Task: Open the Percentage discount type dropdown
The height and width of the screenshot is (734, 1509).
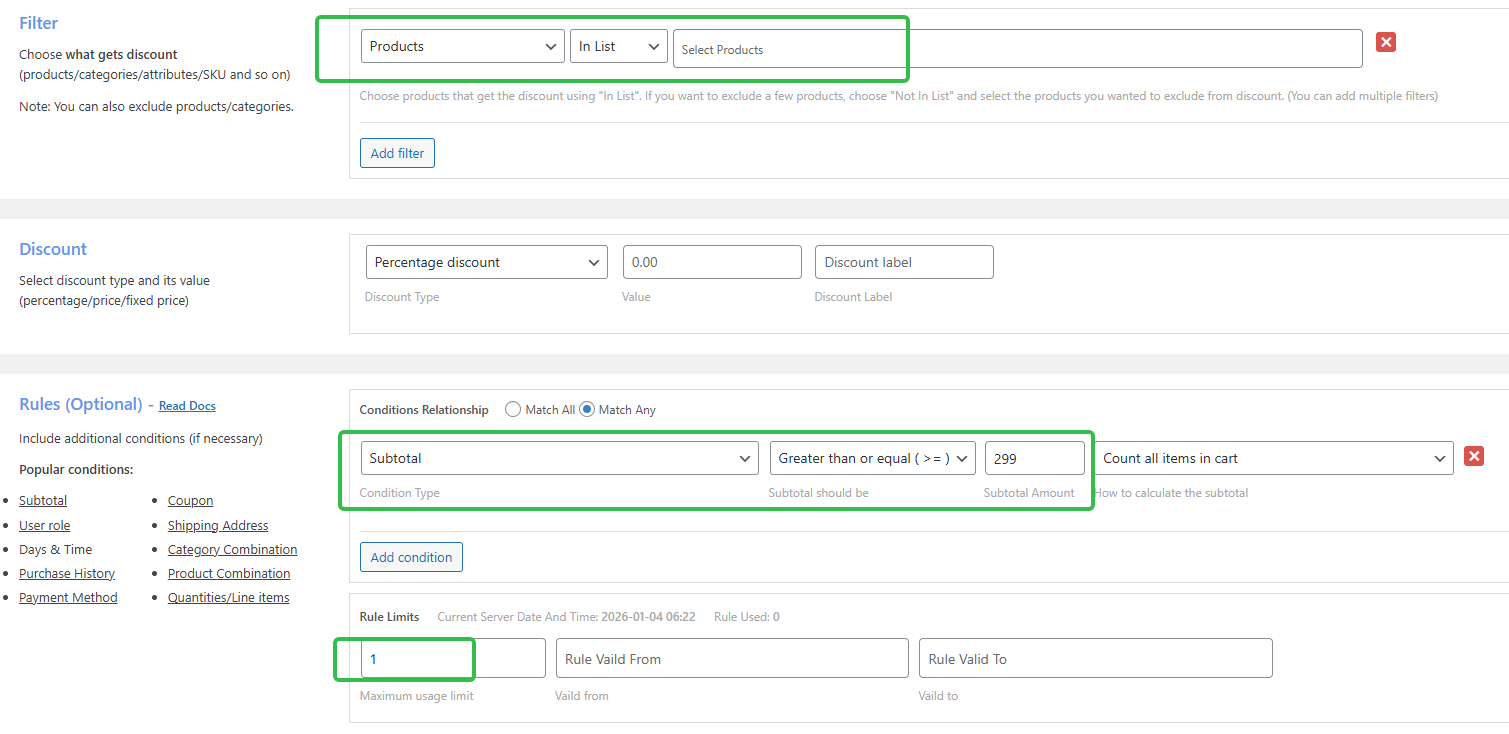Action: pyautogui.click(x=486, y=261)
